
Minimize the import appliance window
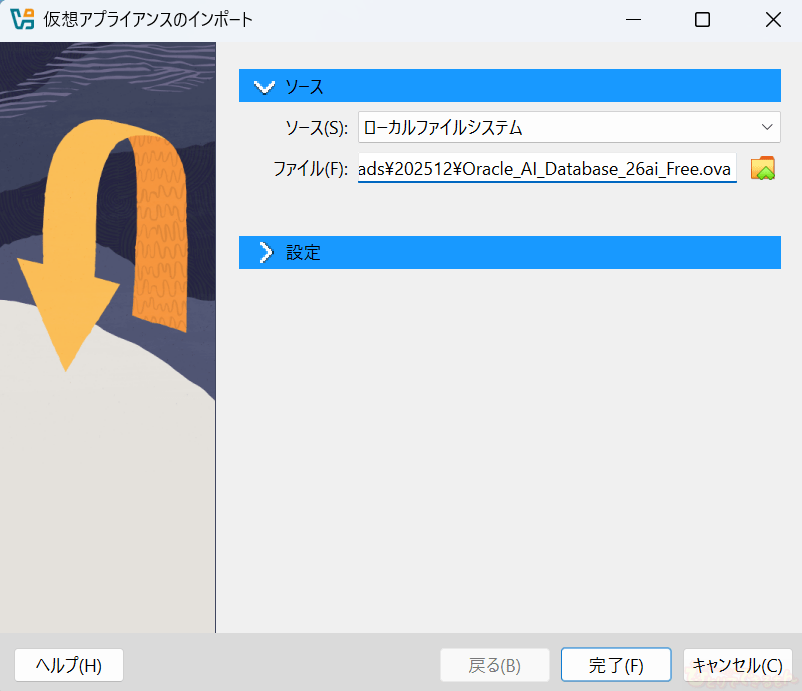(632, 19)
